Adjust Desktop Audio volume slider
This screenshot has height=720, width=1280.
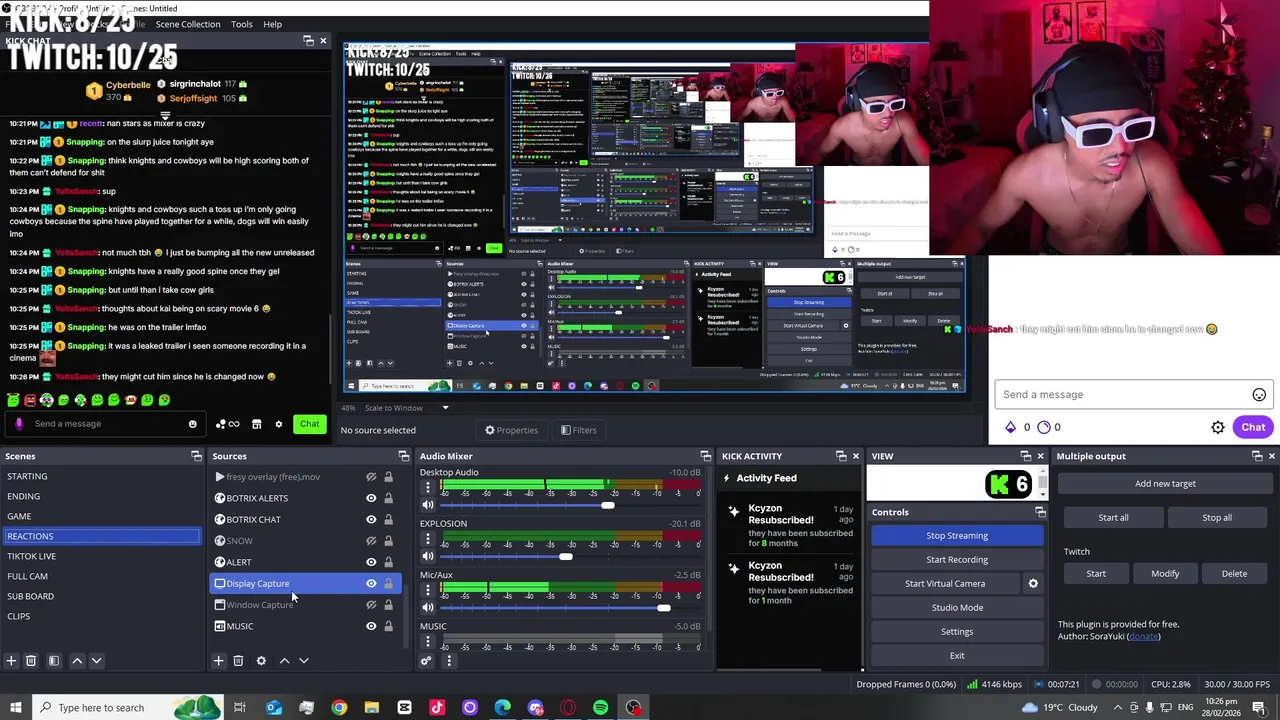coord(607,505)
